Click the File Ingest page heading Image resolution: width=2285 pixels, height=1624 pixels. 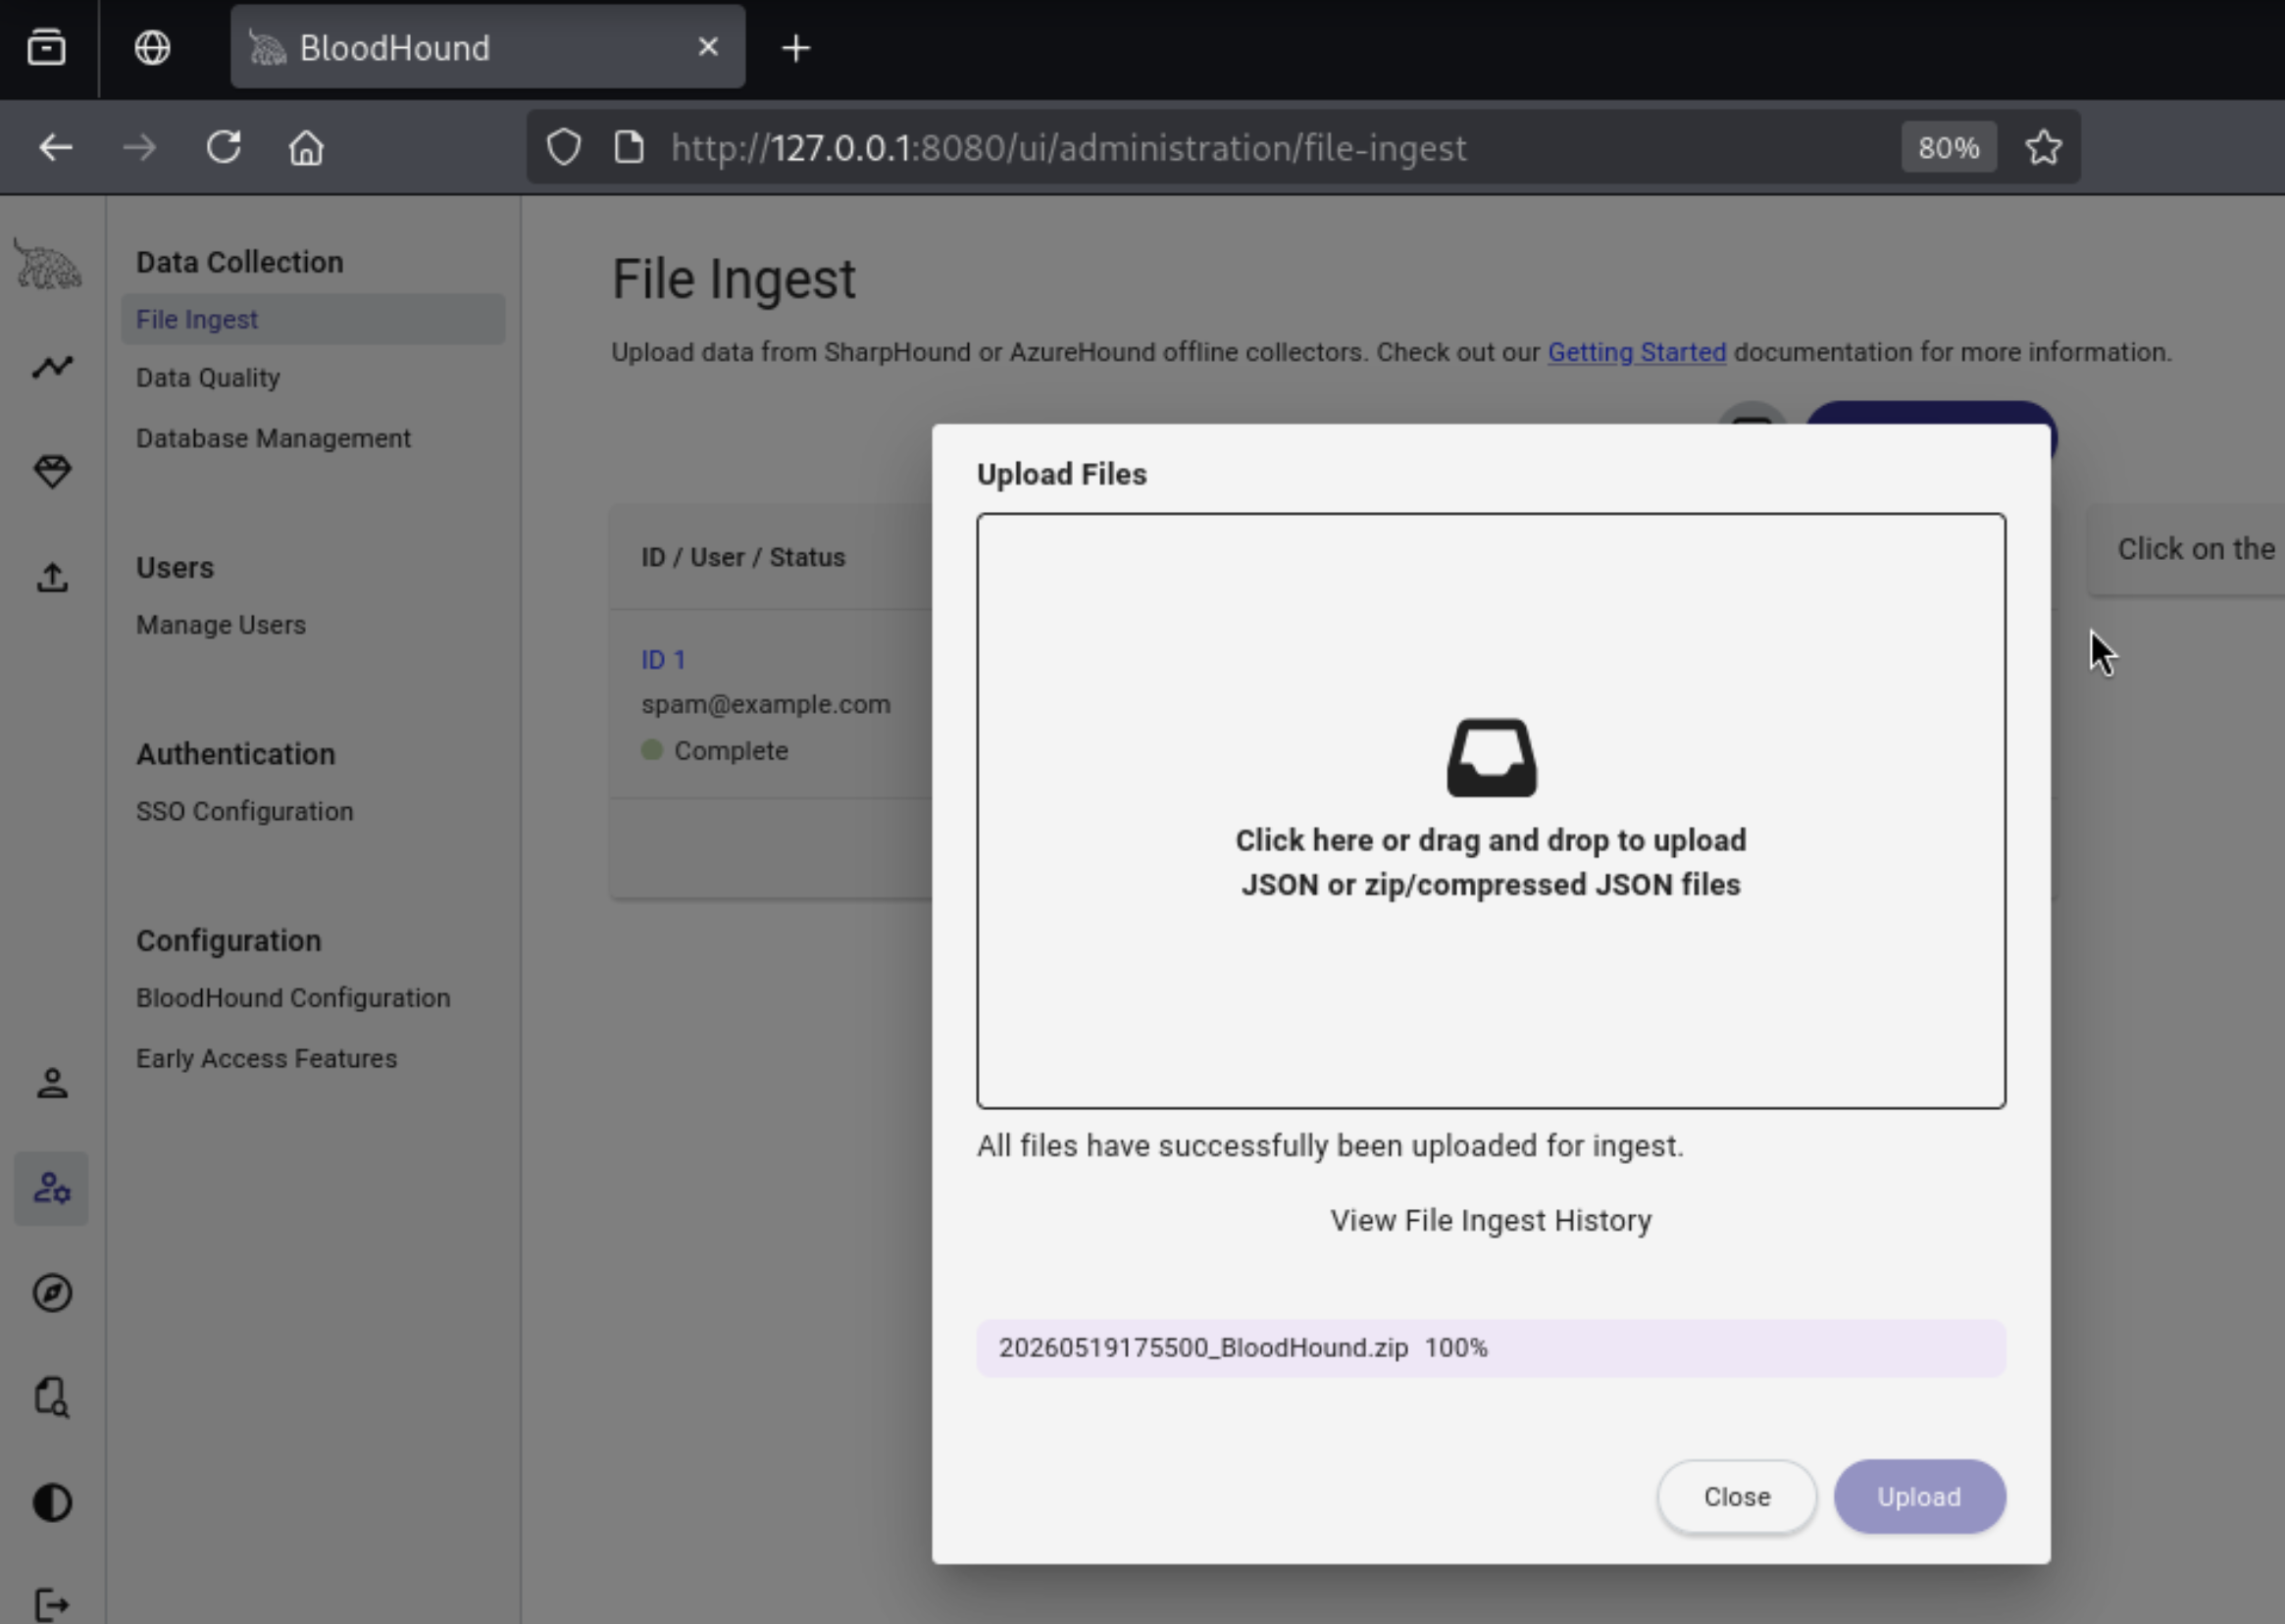(734, 279)
